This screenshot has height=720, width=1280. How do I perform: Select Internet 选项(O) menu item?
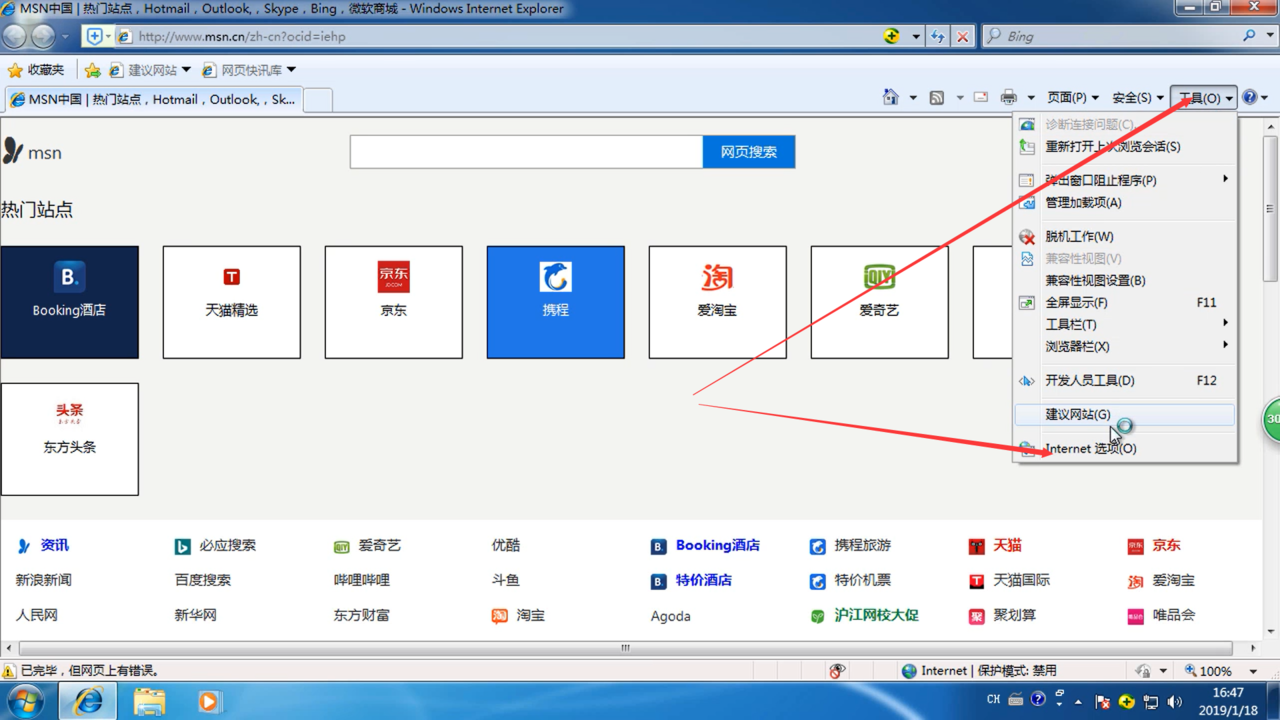[x=1126, y=448]
